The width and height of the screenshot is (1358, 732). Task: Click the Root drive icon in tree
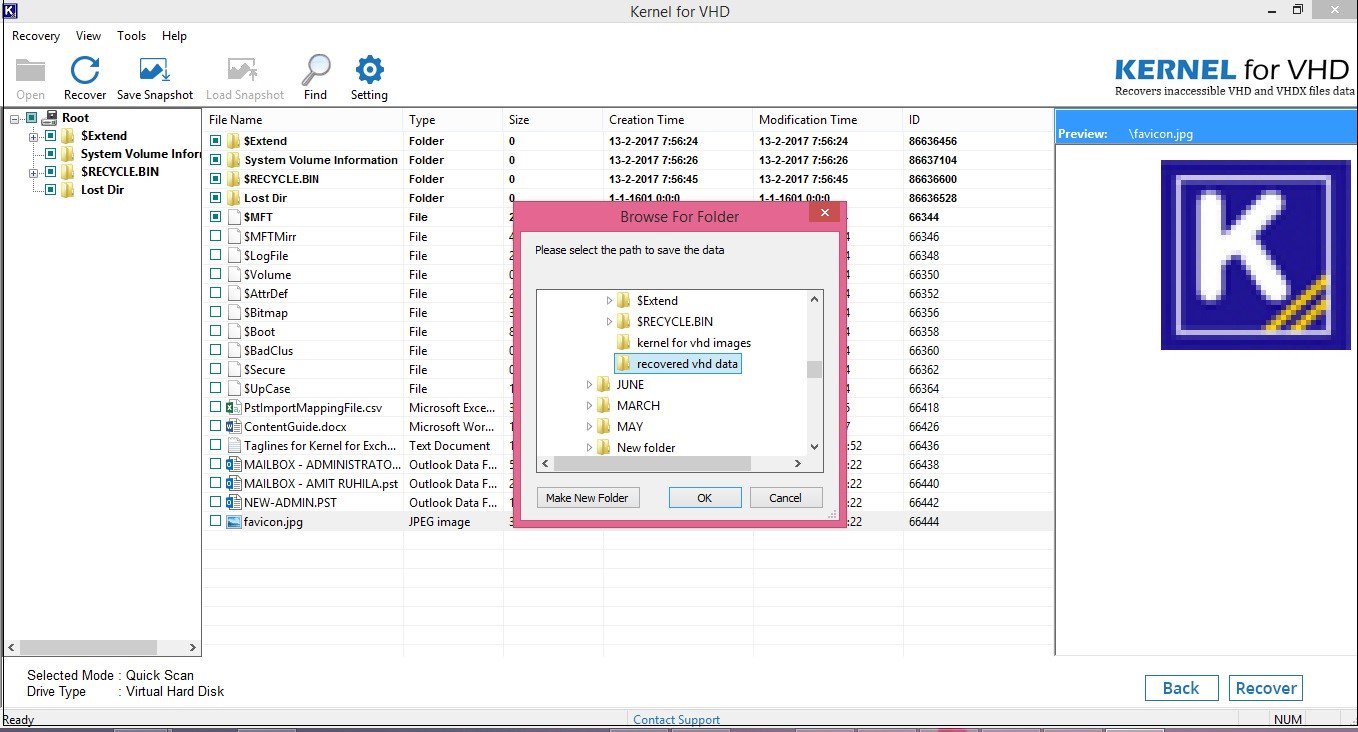(49, 118)
